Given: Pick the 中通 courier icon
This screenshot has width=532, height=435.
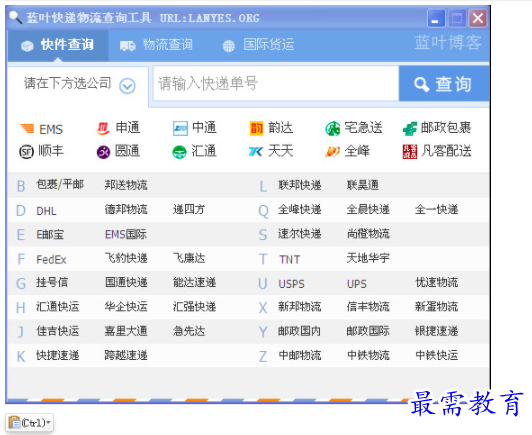Looking at the screenshot, I should [180, 128].
